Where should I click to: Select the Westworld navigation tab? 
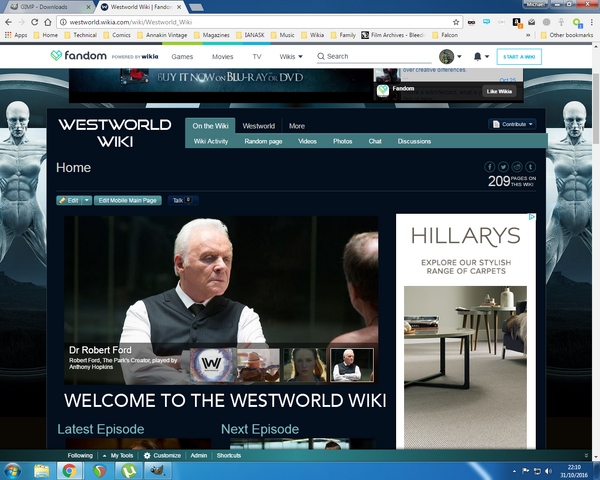258,126
